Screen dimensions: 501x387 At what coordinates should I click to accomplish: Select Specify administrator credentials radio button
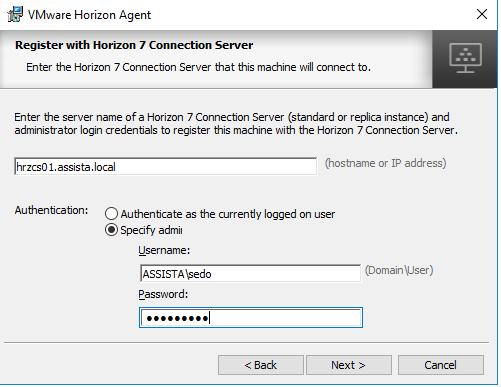(x=111, y=230)
